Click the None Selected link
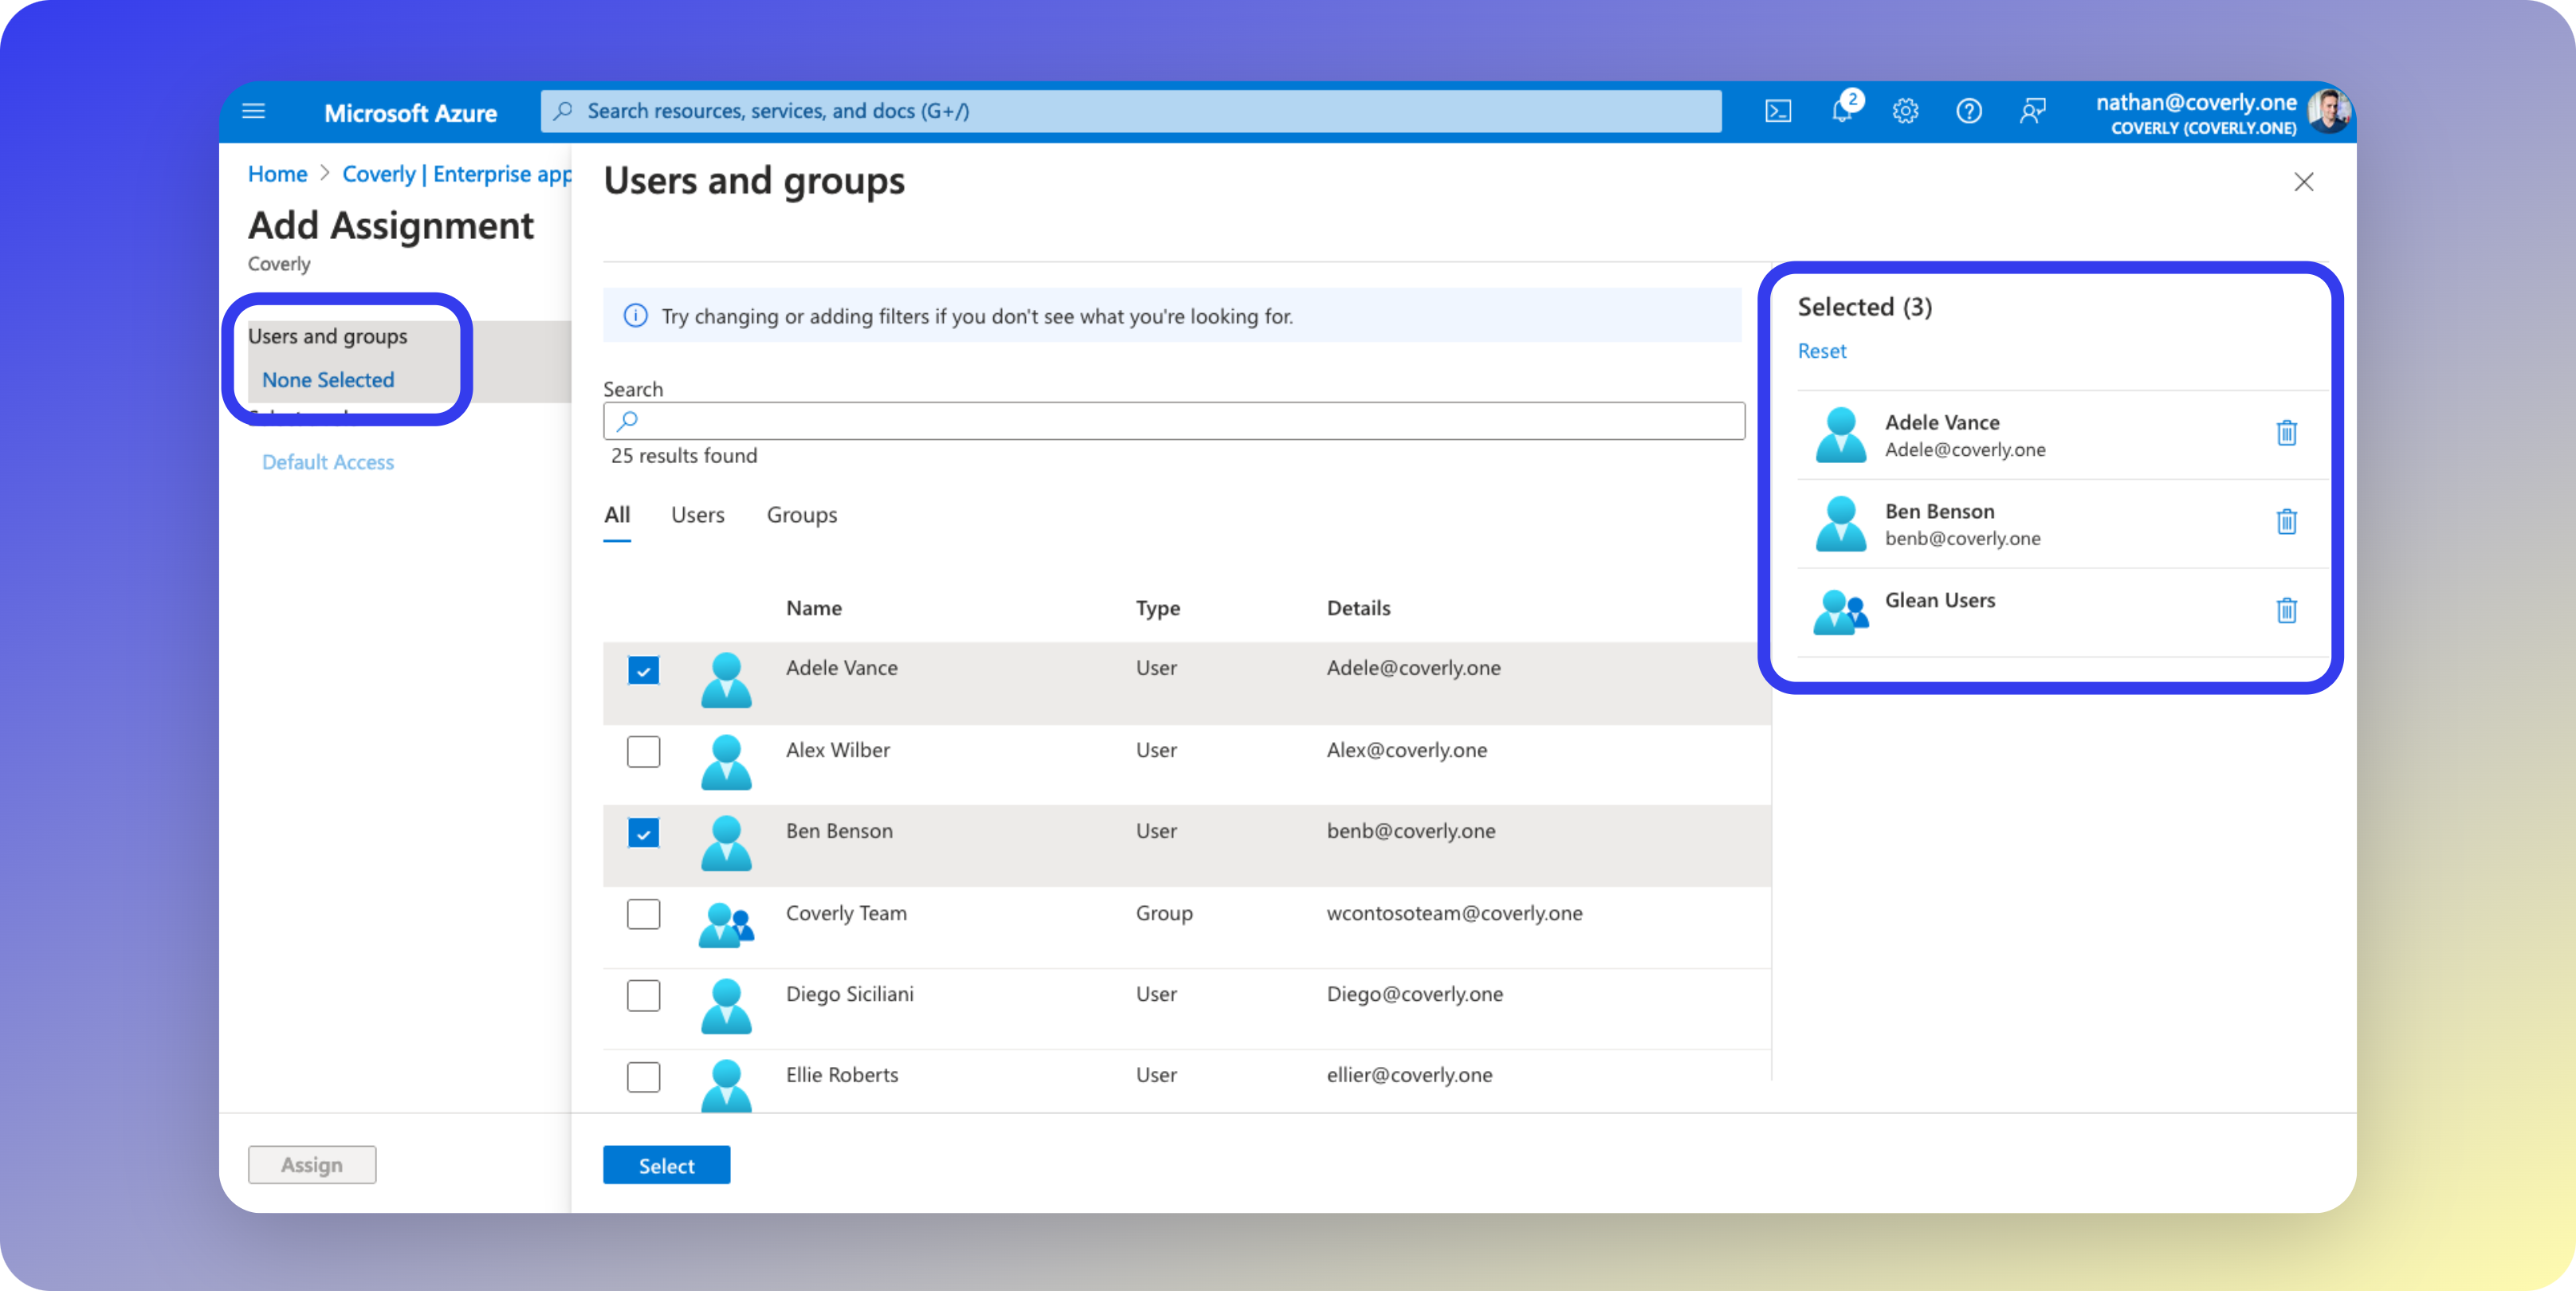Screen dimensions: 2576x1291 point(328,380)
